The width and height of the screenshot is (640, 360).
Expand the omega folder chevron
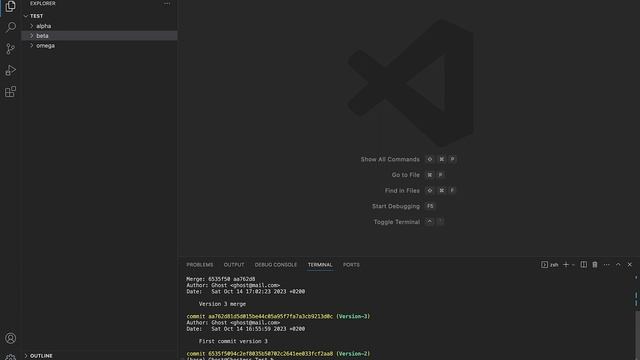tap(32, 45)
